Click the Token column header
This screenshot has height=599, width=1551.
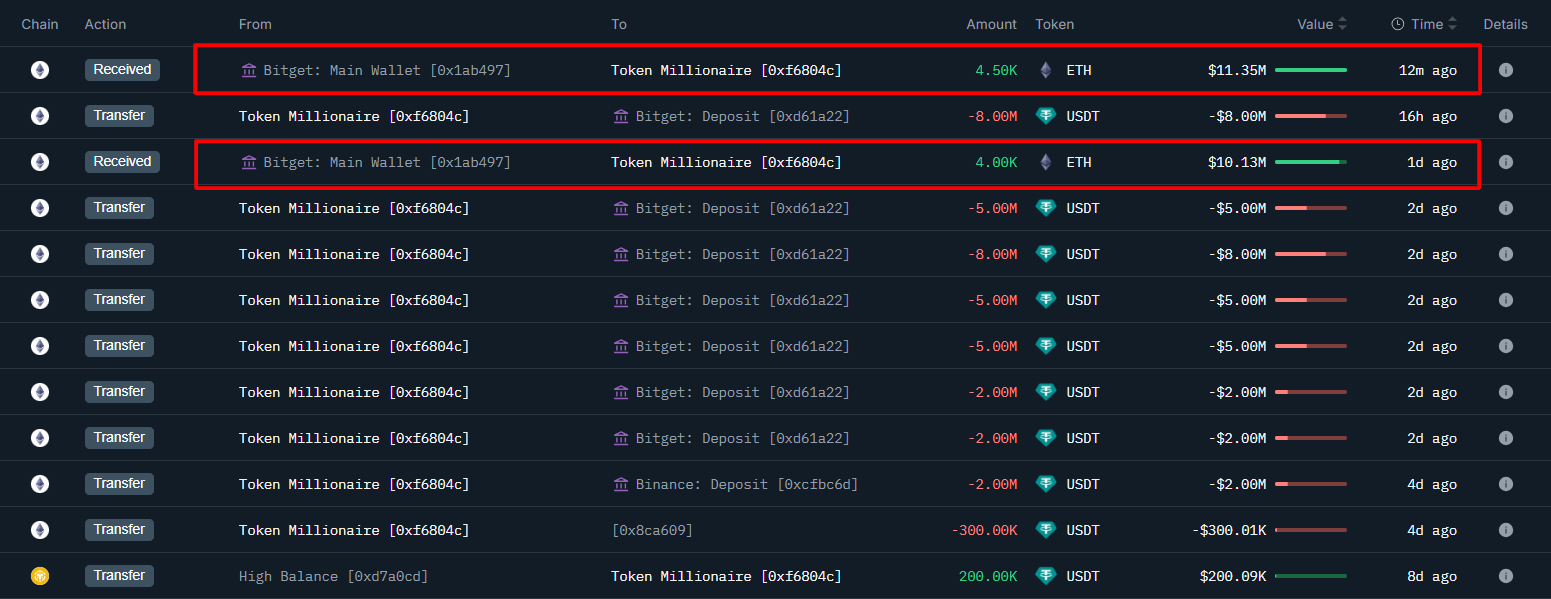coord(1054,24)
